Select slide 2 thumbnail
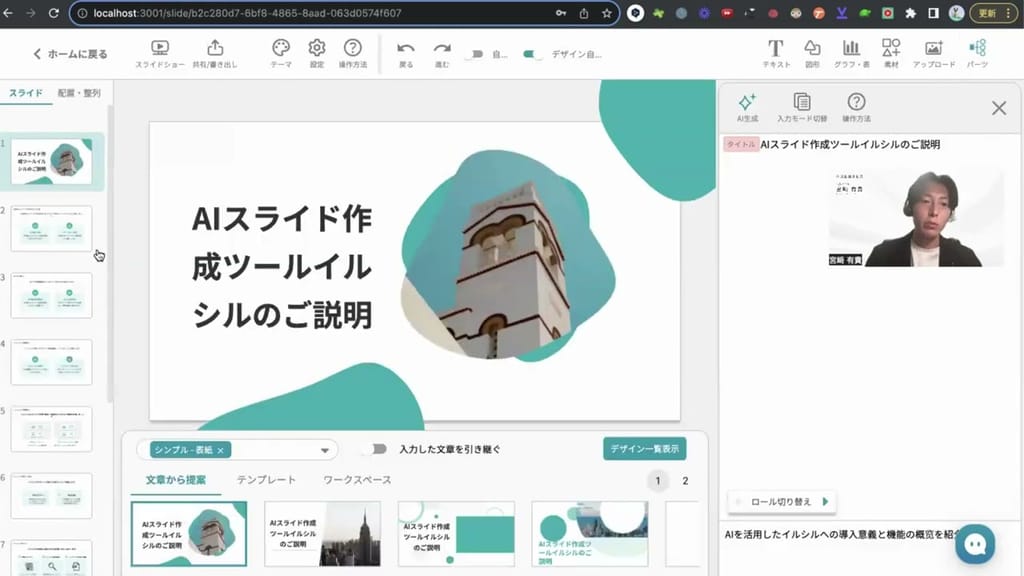The width and height of the screenshot is (1024, 576). [52, 229]
